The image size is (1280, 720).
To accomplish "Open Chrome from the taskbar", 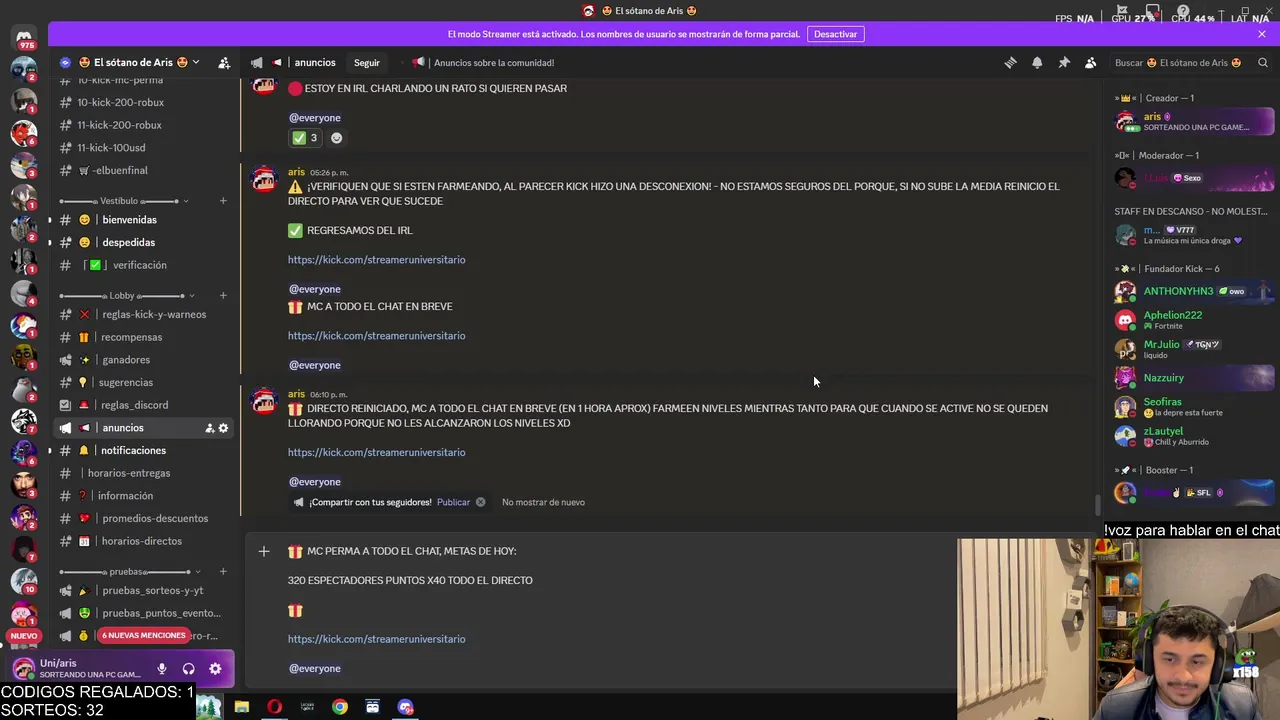I will click(x=340, y=707).
